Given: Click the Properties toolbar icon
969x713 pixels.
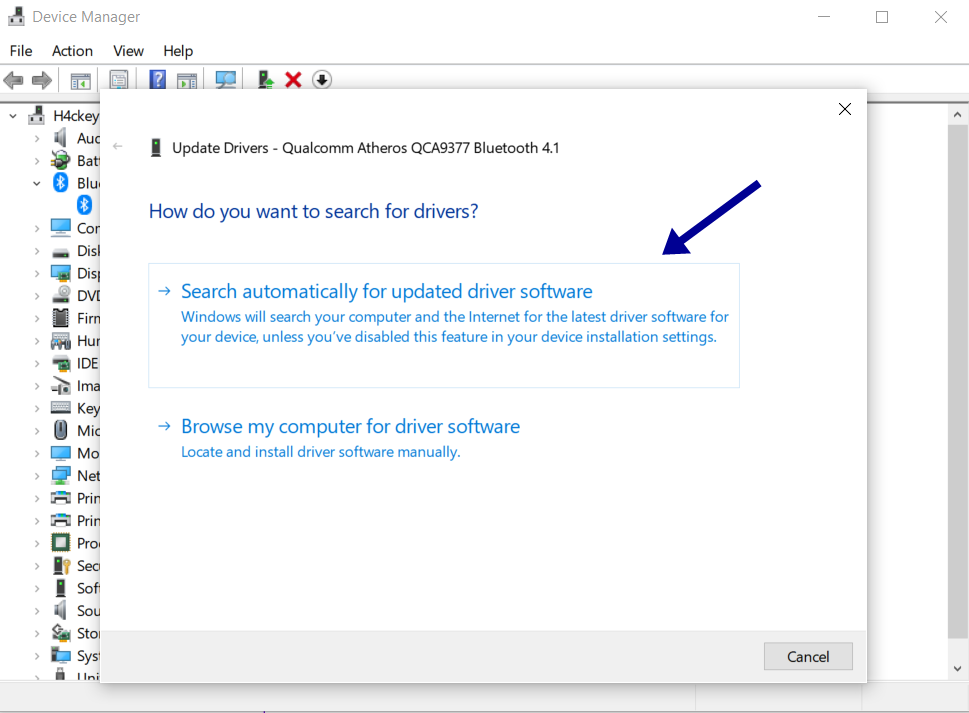Looking at the screenshot, I should [119, 80].
